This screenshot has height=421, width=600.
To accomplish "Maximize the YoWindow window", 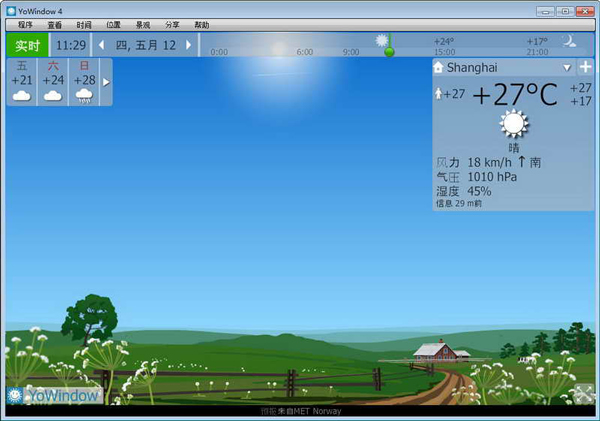I will click(x=565, y=11).
